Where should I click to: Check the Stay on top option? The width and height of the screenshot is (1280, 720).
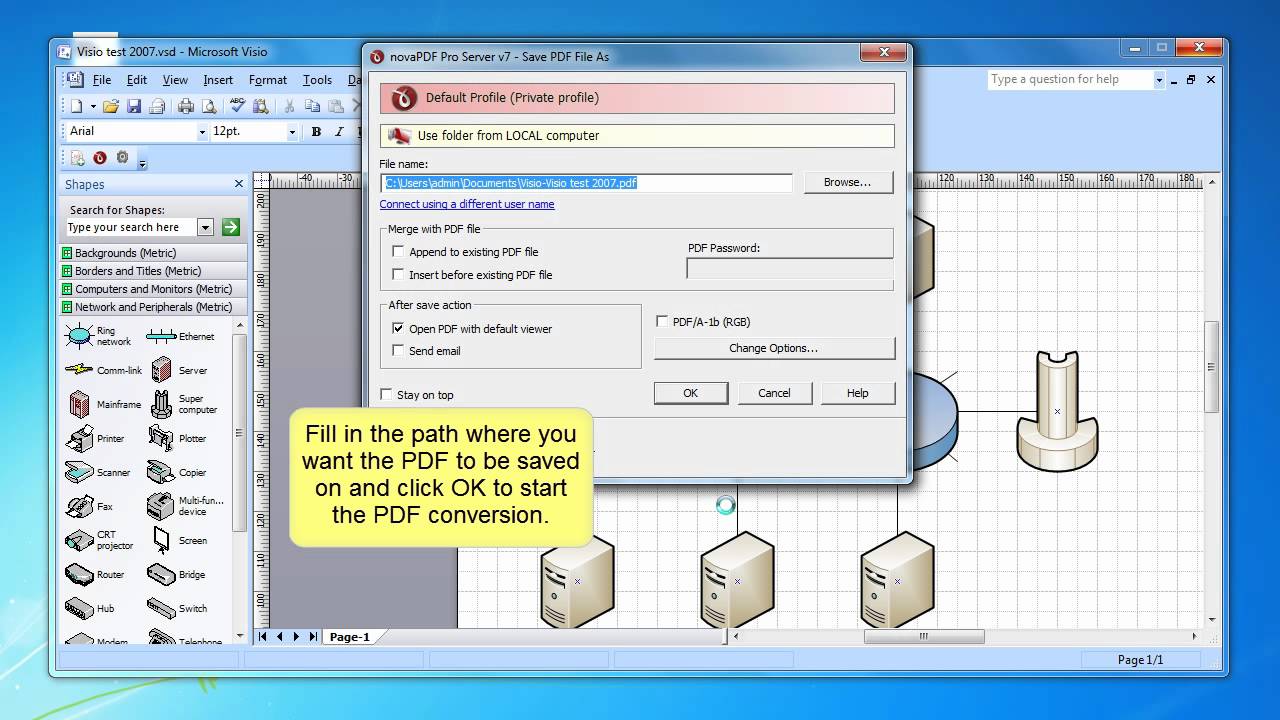pyautogui.click(x=386, y=395)
